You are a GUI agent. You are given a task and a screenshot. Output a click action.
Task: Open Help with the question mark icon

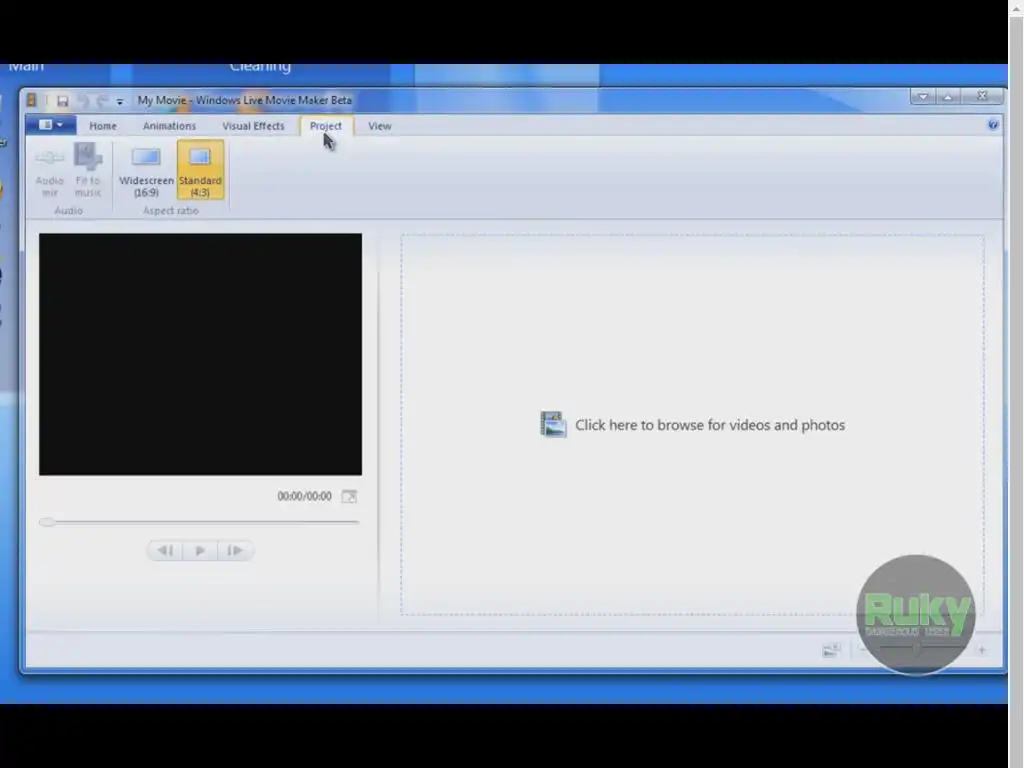coord(993,125)
